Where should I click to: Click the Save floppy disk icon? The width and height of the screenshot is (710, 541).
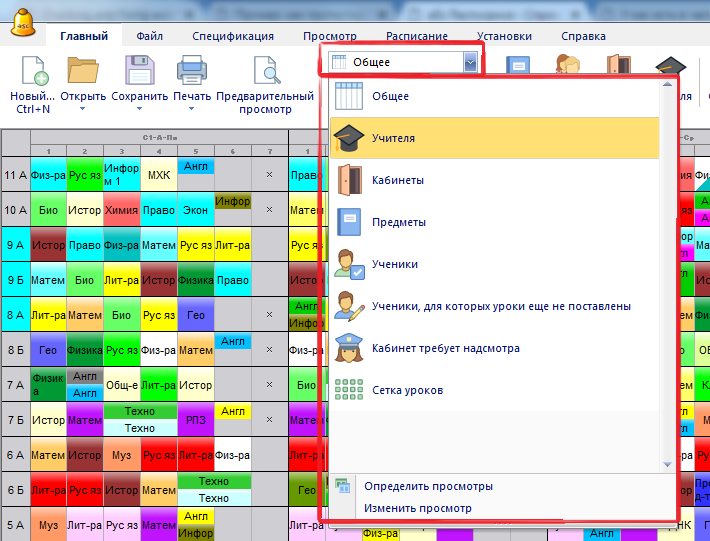(x=139, y=71)
